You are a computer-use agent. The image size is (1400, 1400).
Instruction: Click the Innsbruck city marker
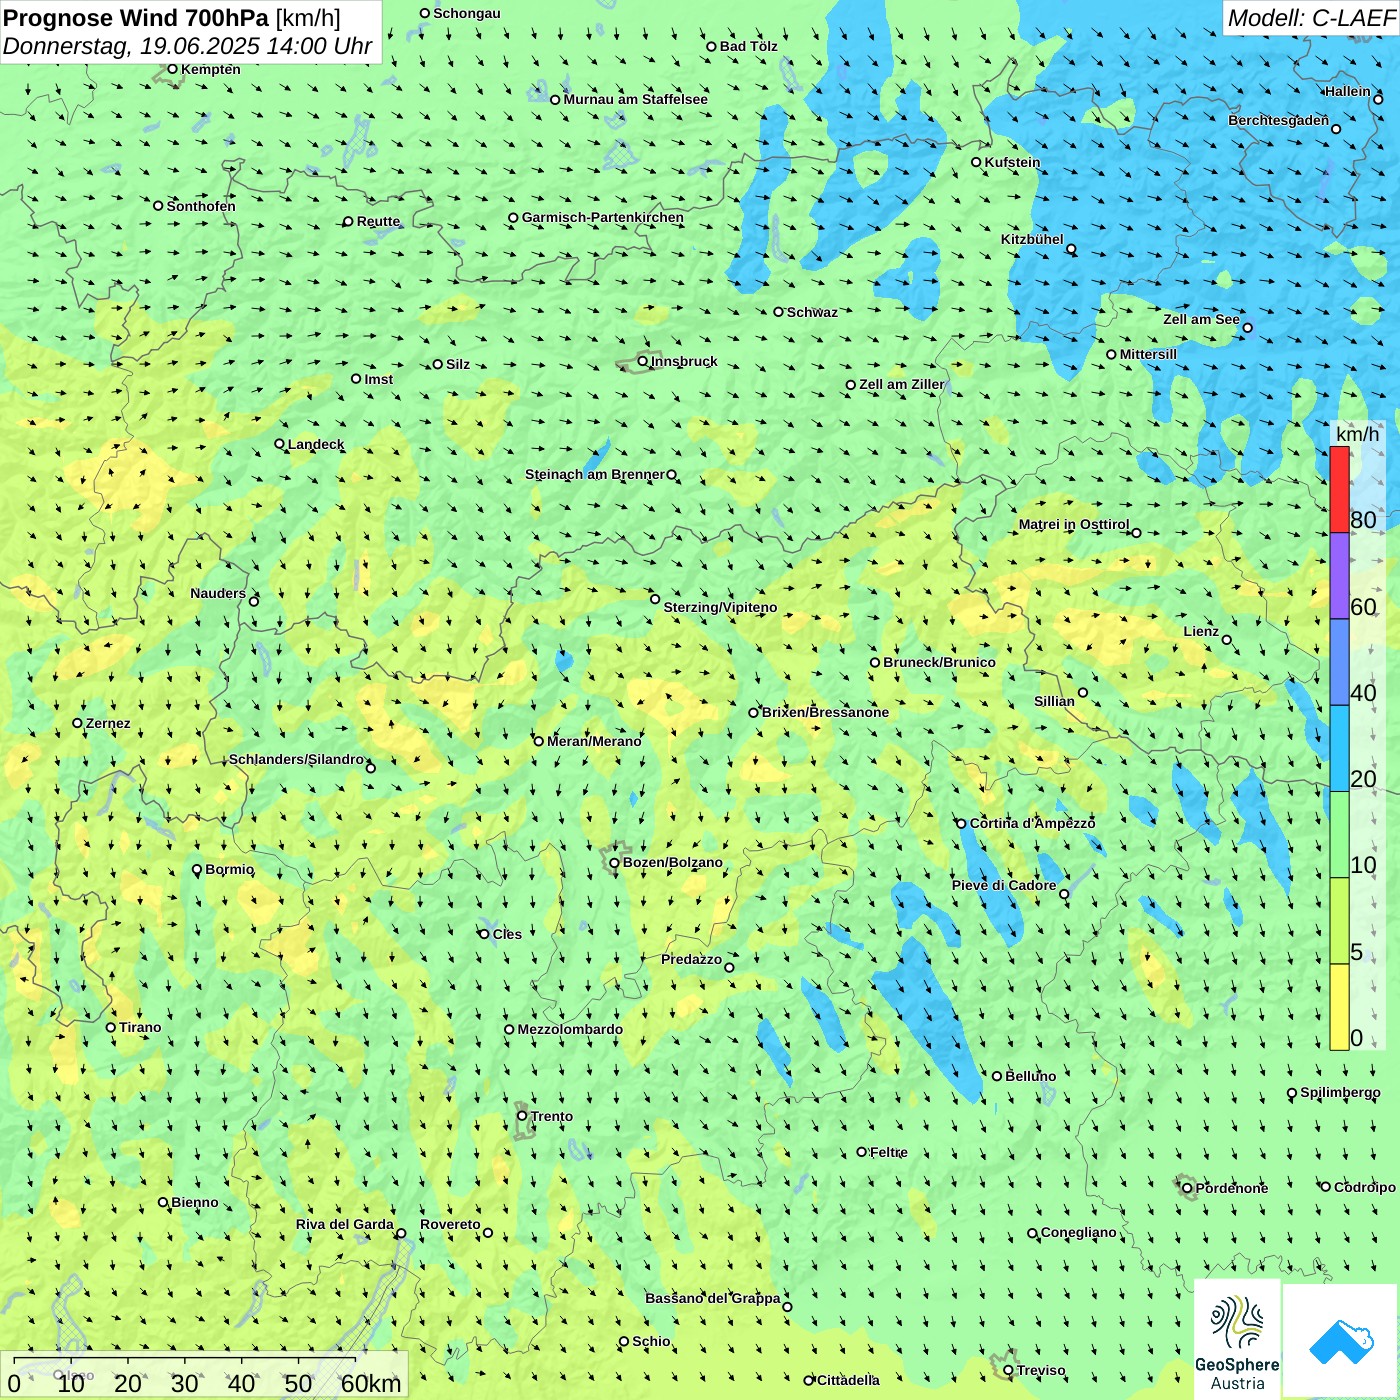tap(643, 361)
